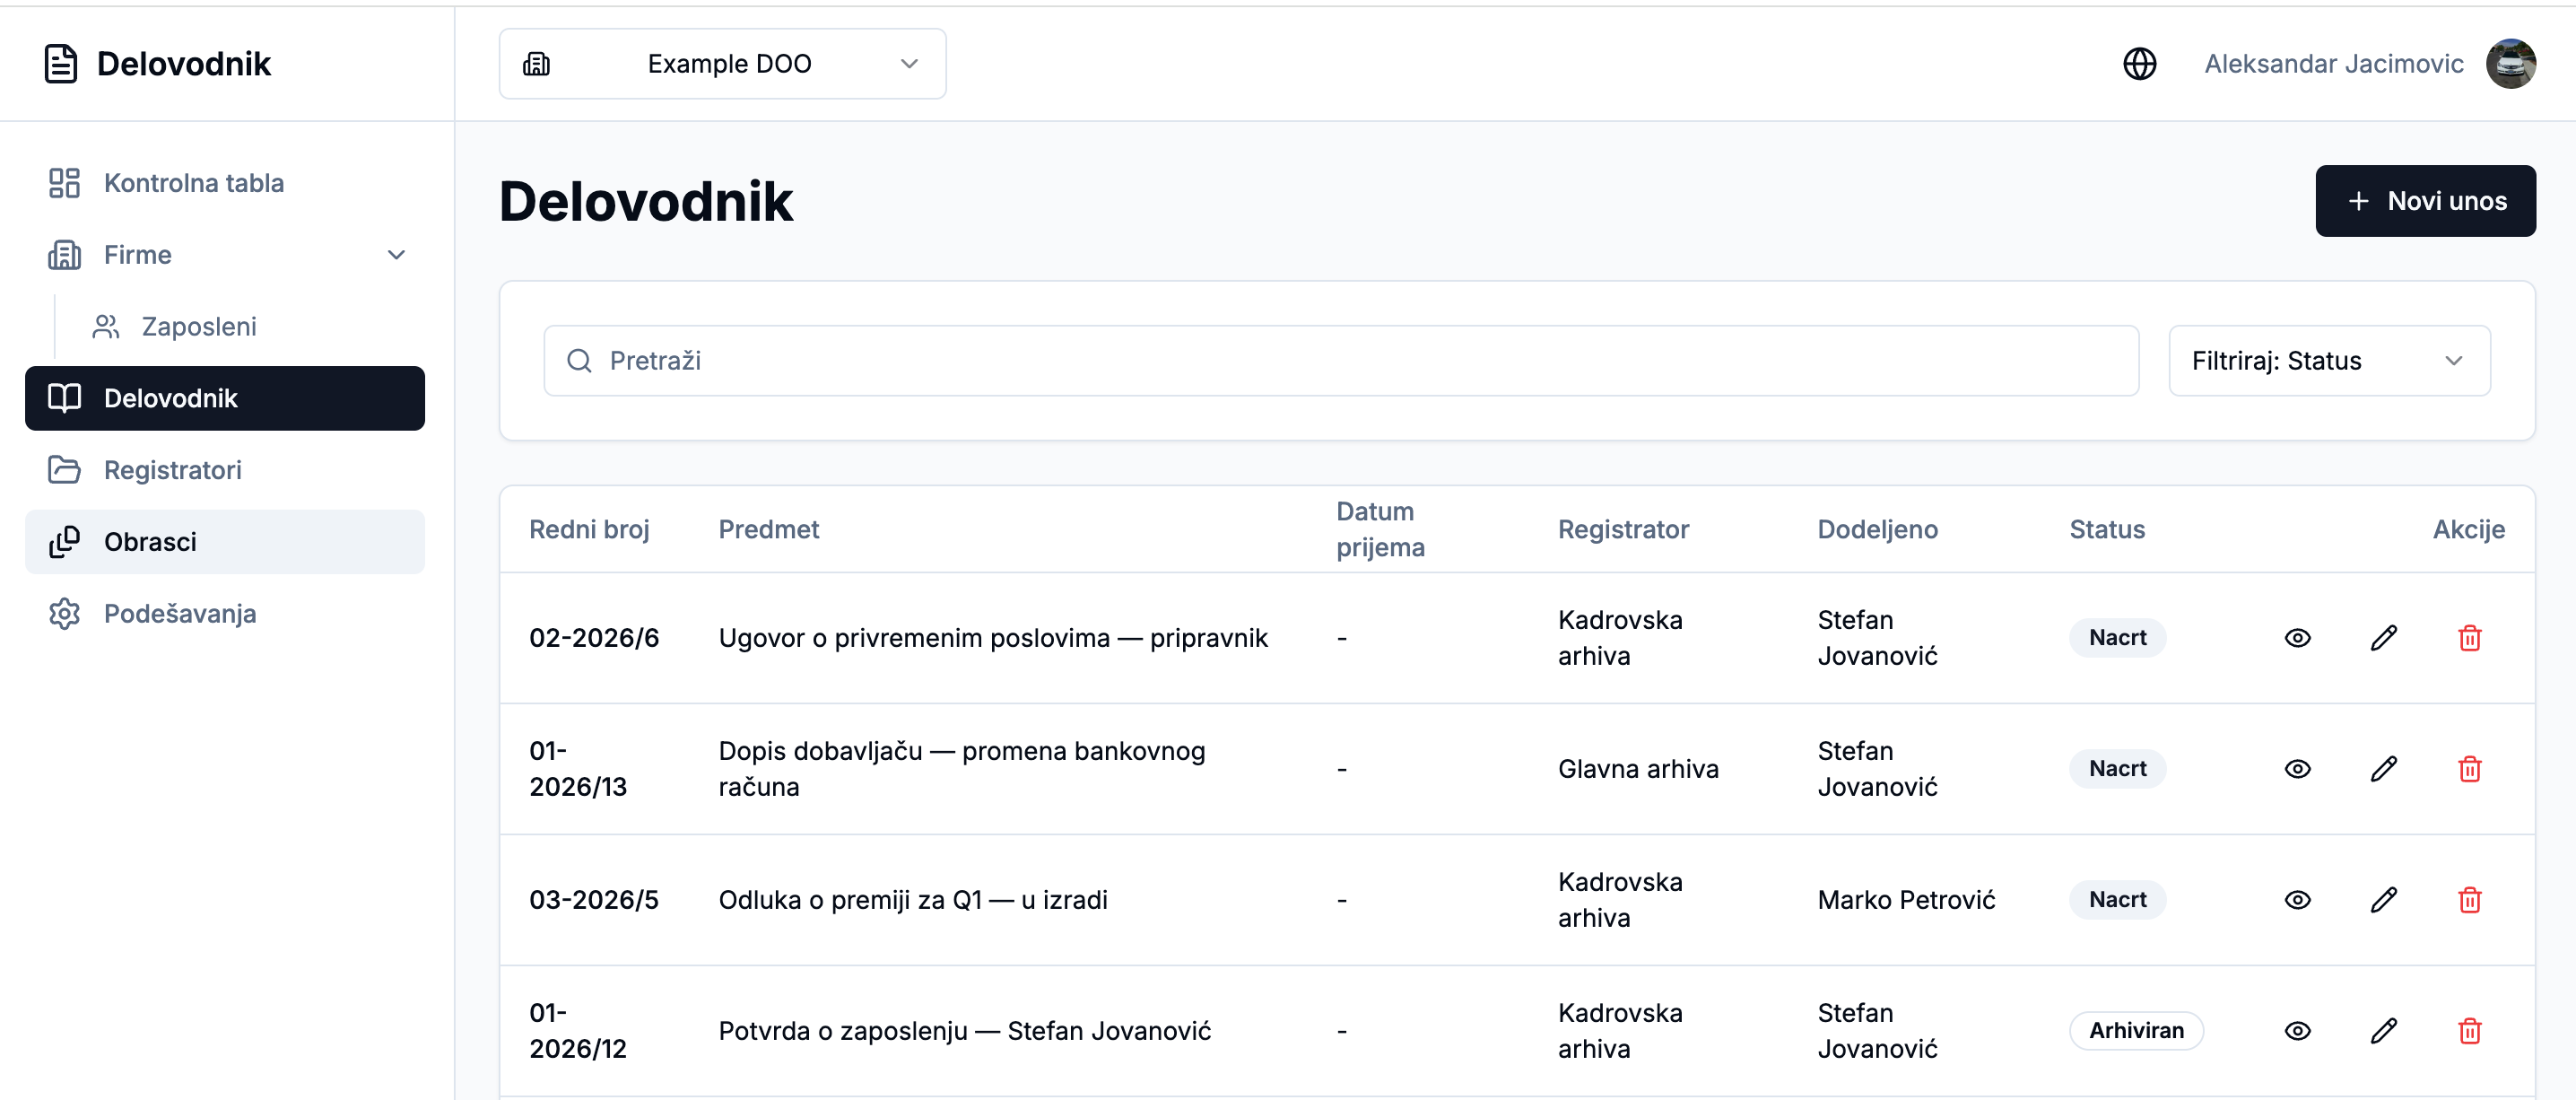Click the Redni broj column header
The height and width of the screenshot is (1100, 2576).
point(589,529)
